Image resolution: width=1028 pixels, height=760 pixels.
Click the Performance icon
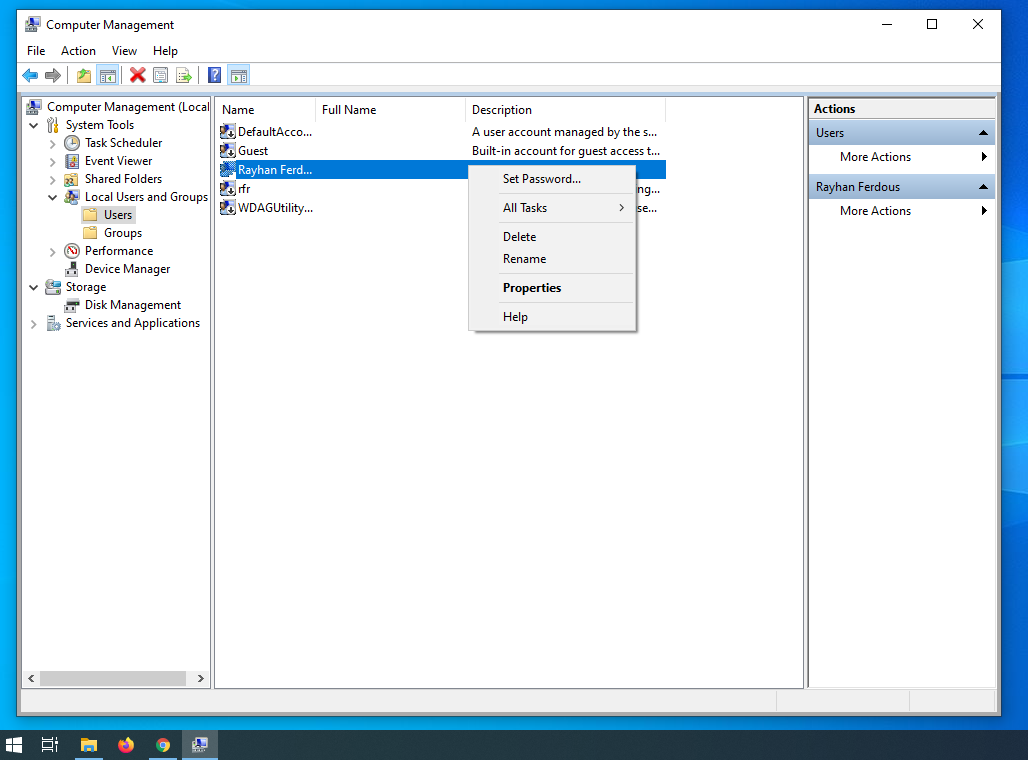click(72, 251)
